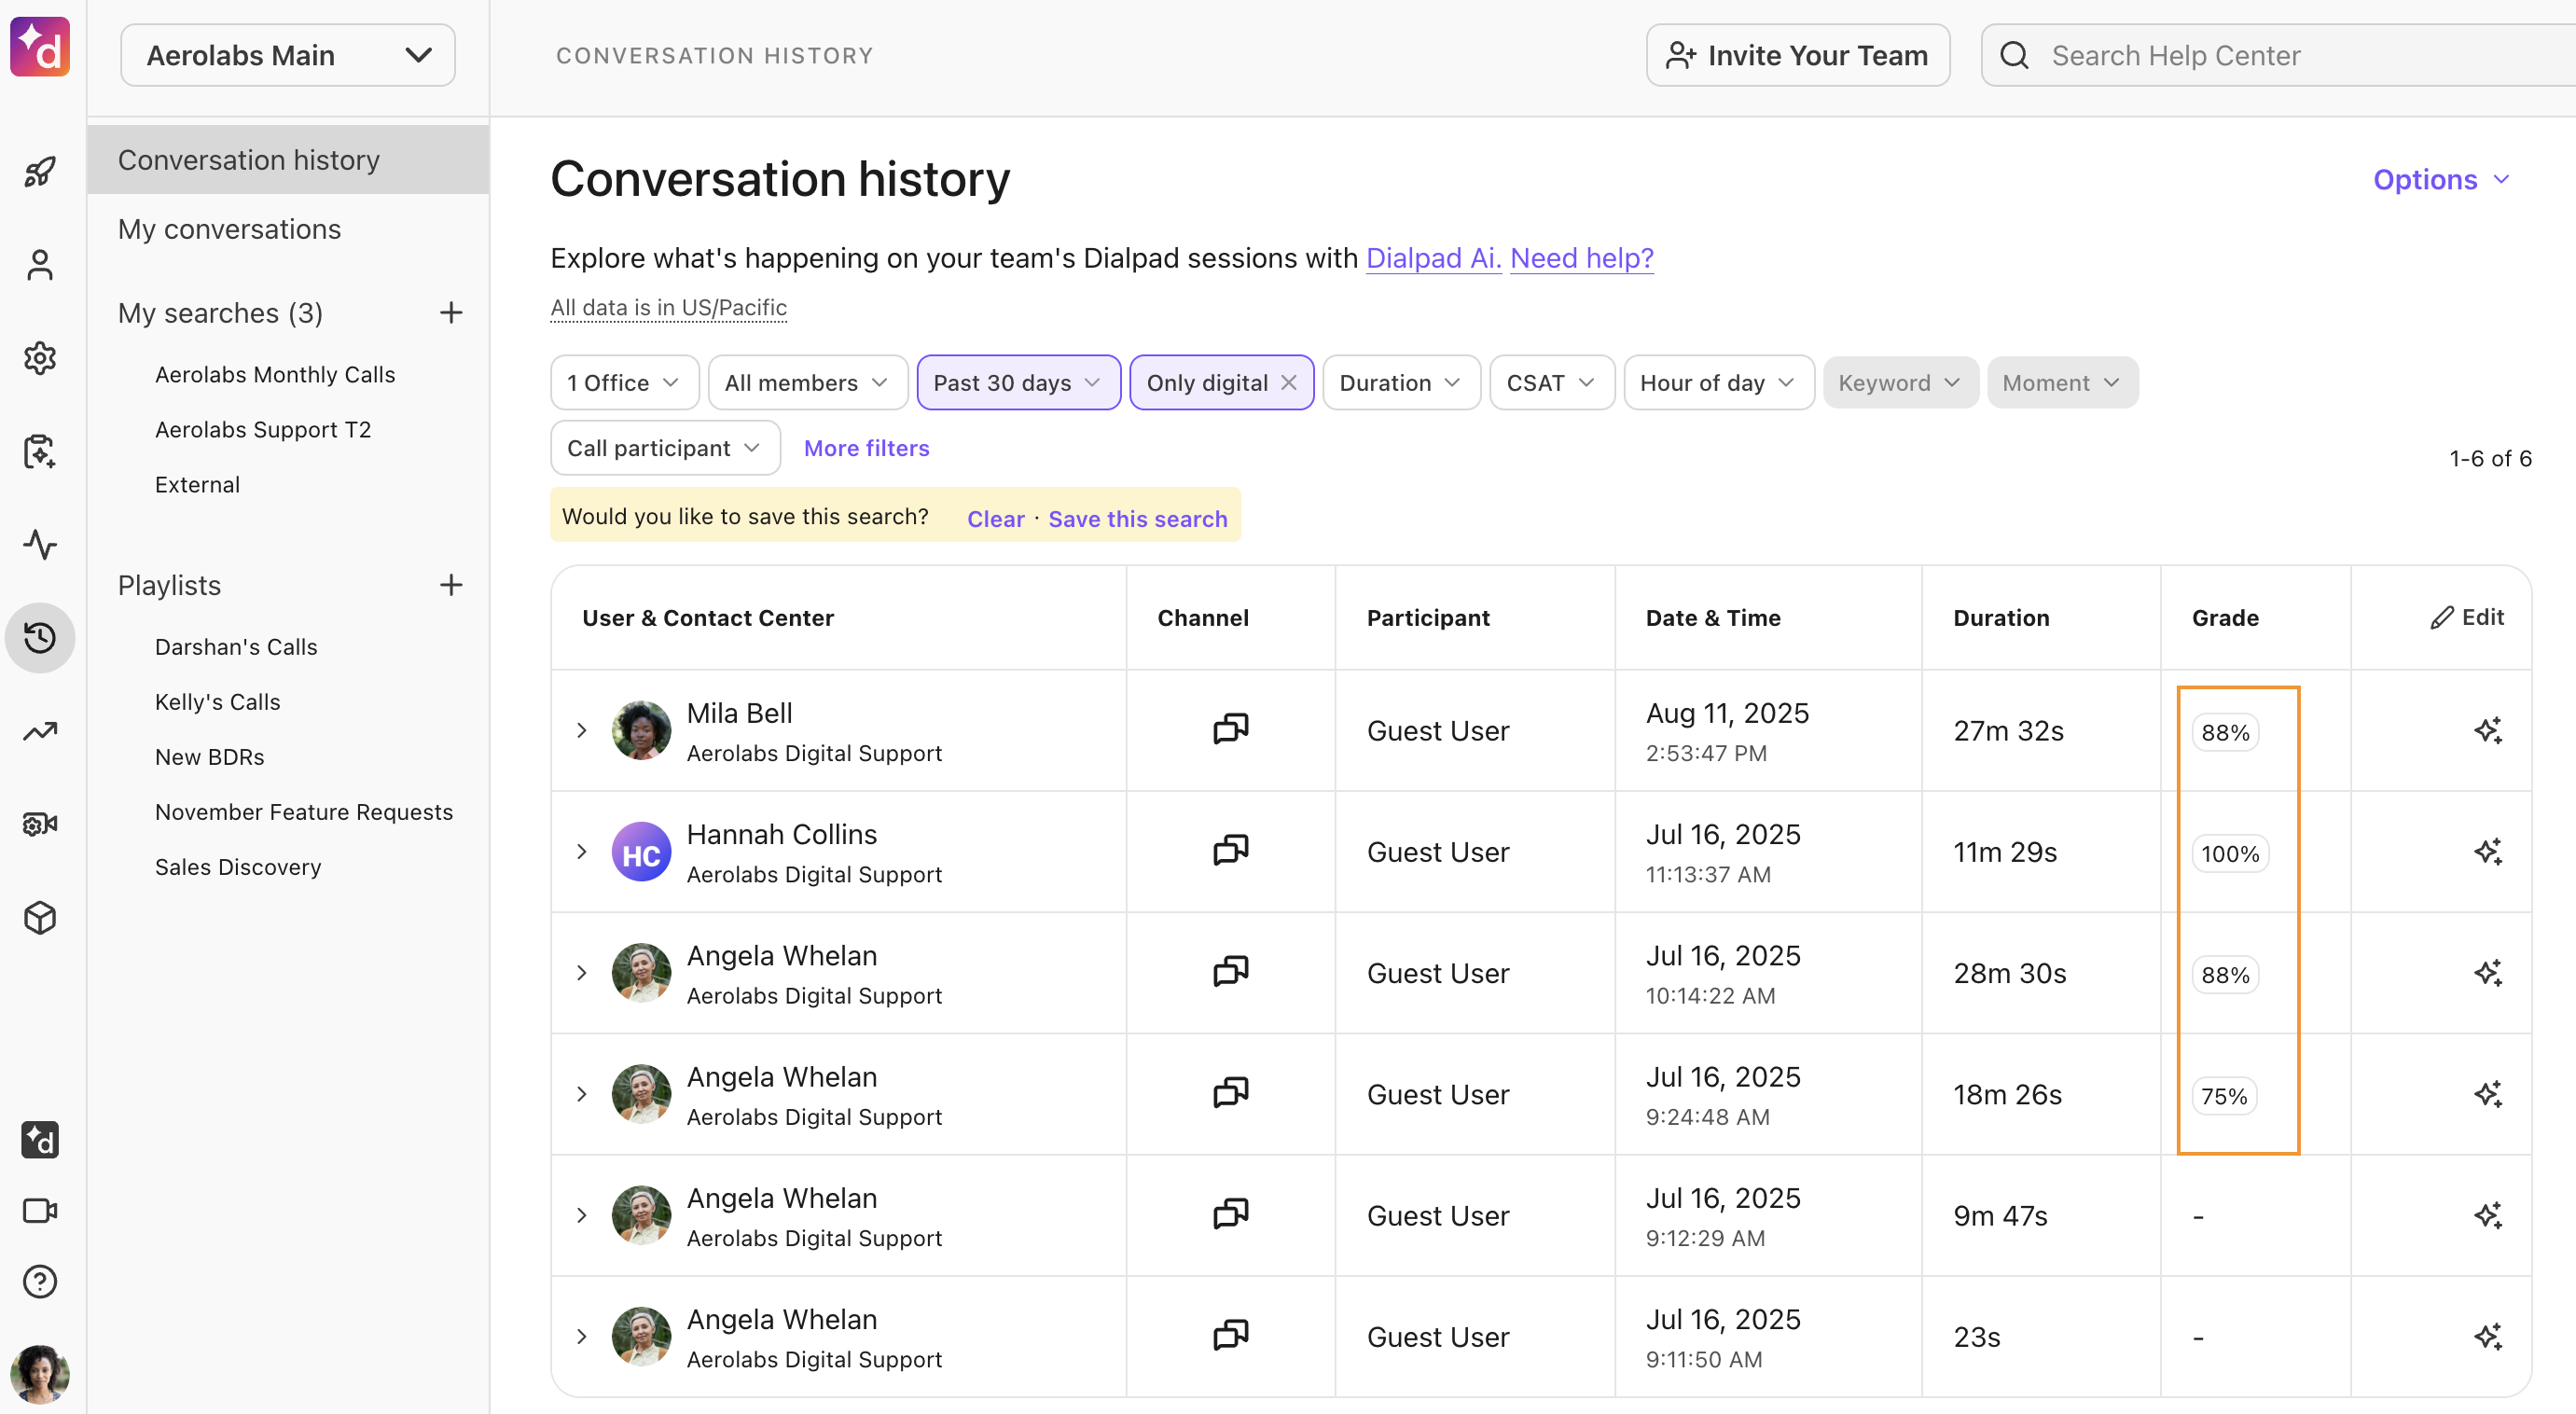
Task: Select Conversation history in side menu
Action: coord(288,160)
